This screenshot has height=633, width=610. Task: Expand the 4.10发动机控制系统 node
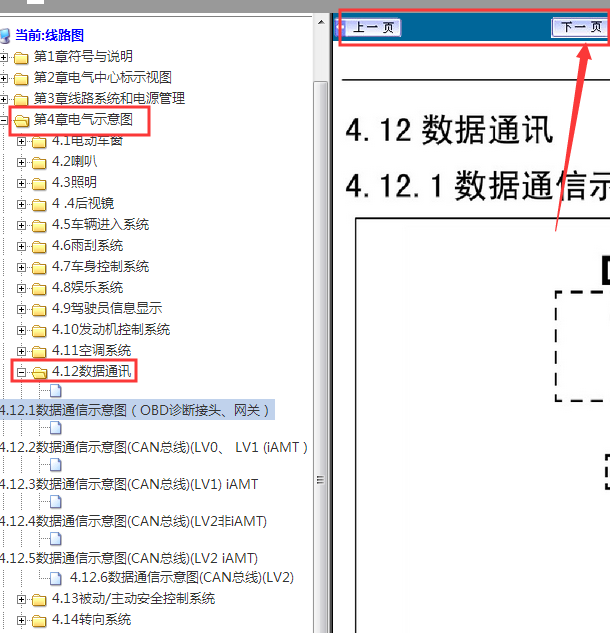tap(21, 330)
